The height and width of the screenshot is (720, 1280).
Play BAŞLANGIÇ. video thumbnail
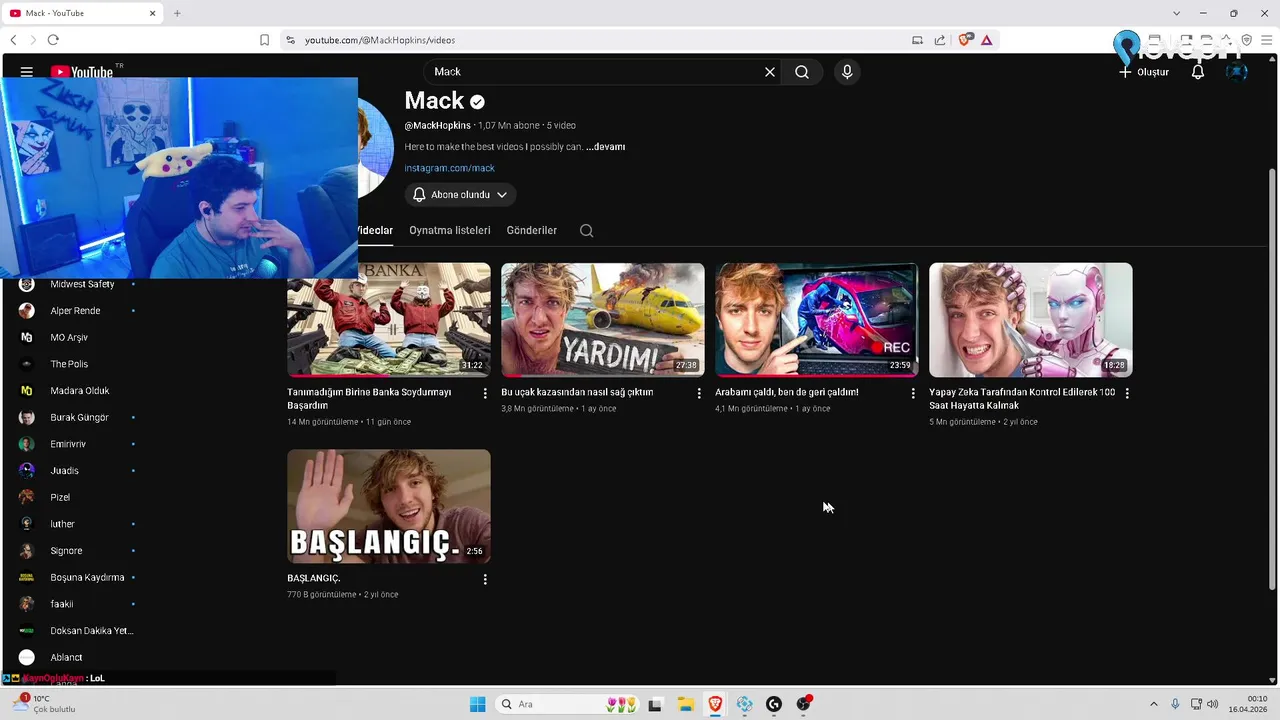389,506
